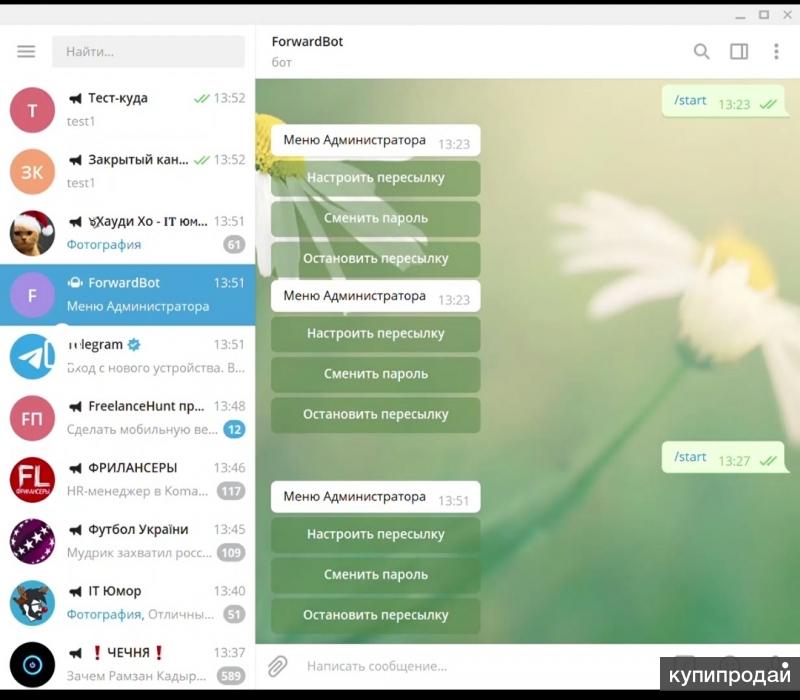Select the FreelanceHunt chat with 12 unread
This screenshot has height=700, width=800.
[150, 418]
